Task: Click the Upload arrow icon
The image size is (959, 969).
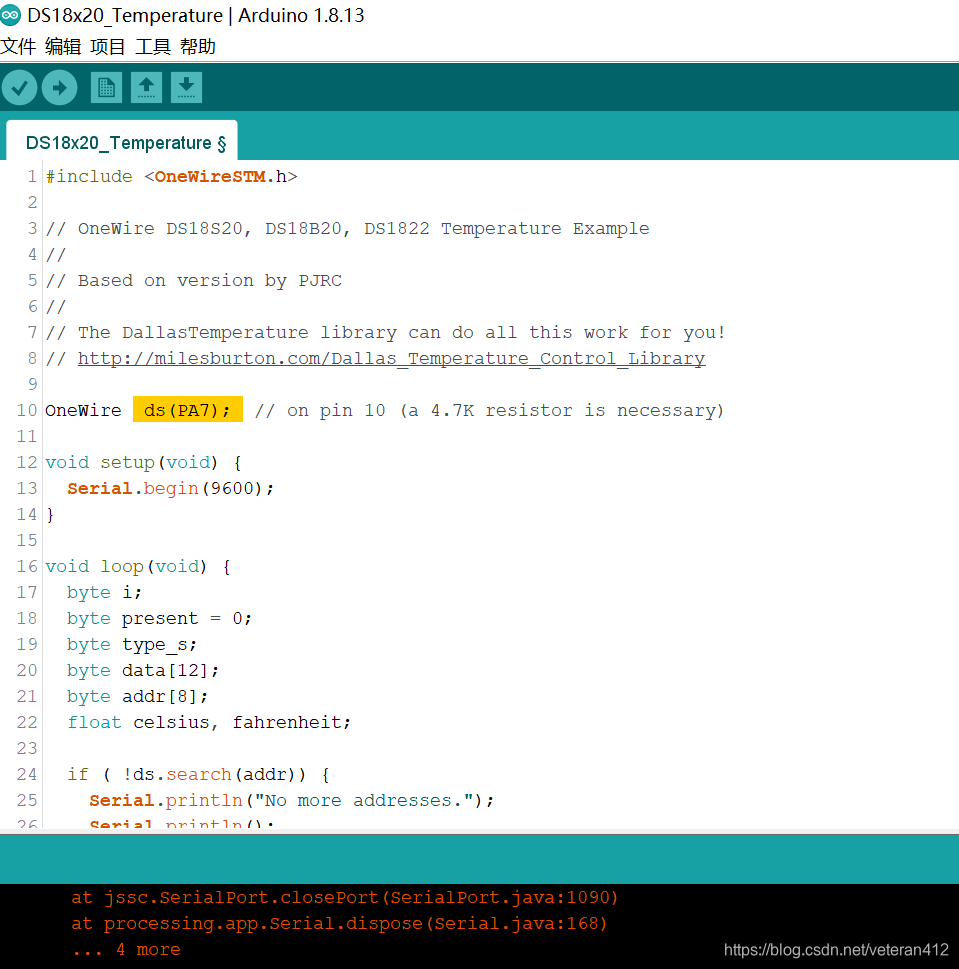Action: (x=59, y=87)
